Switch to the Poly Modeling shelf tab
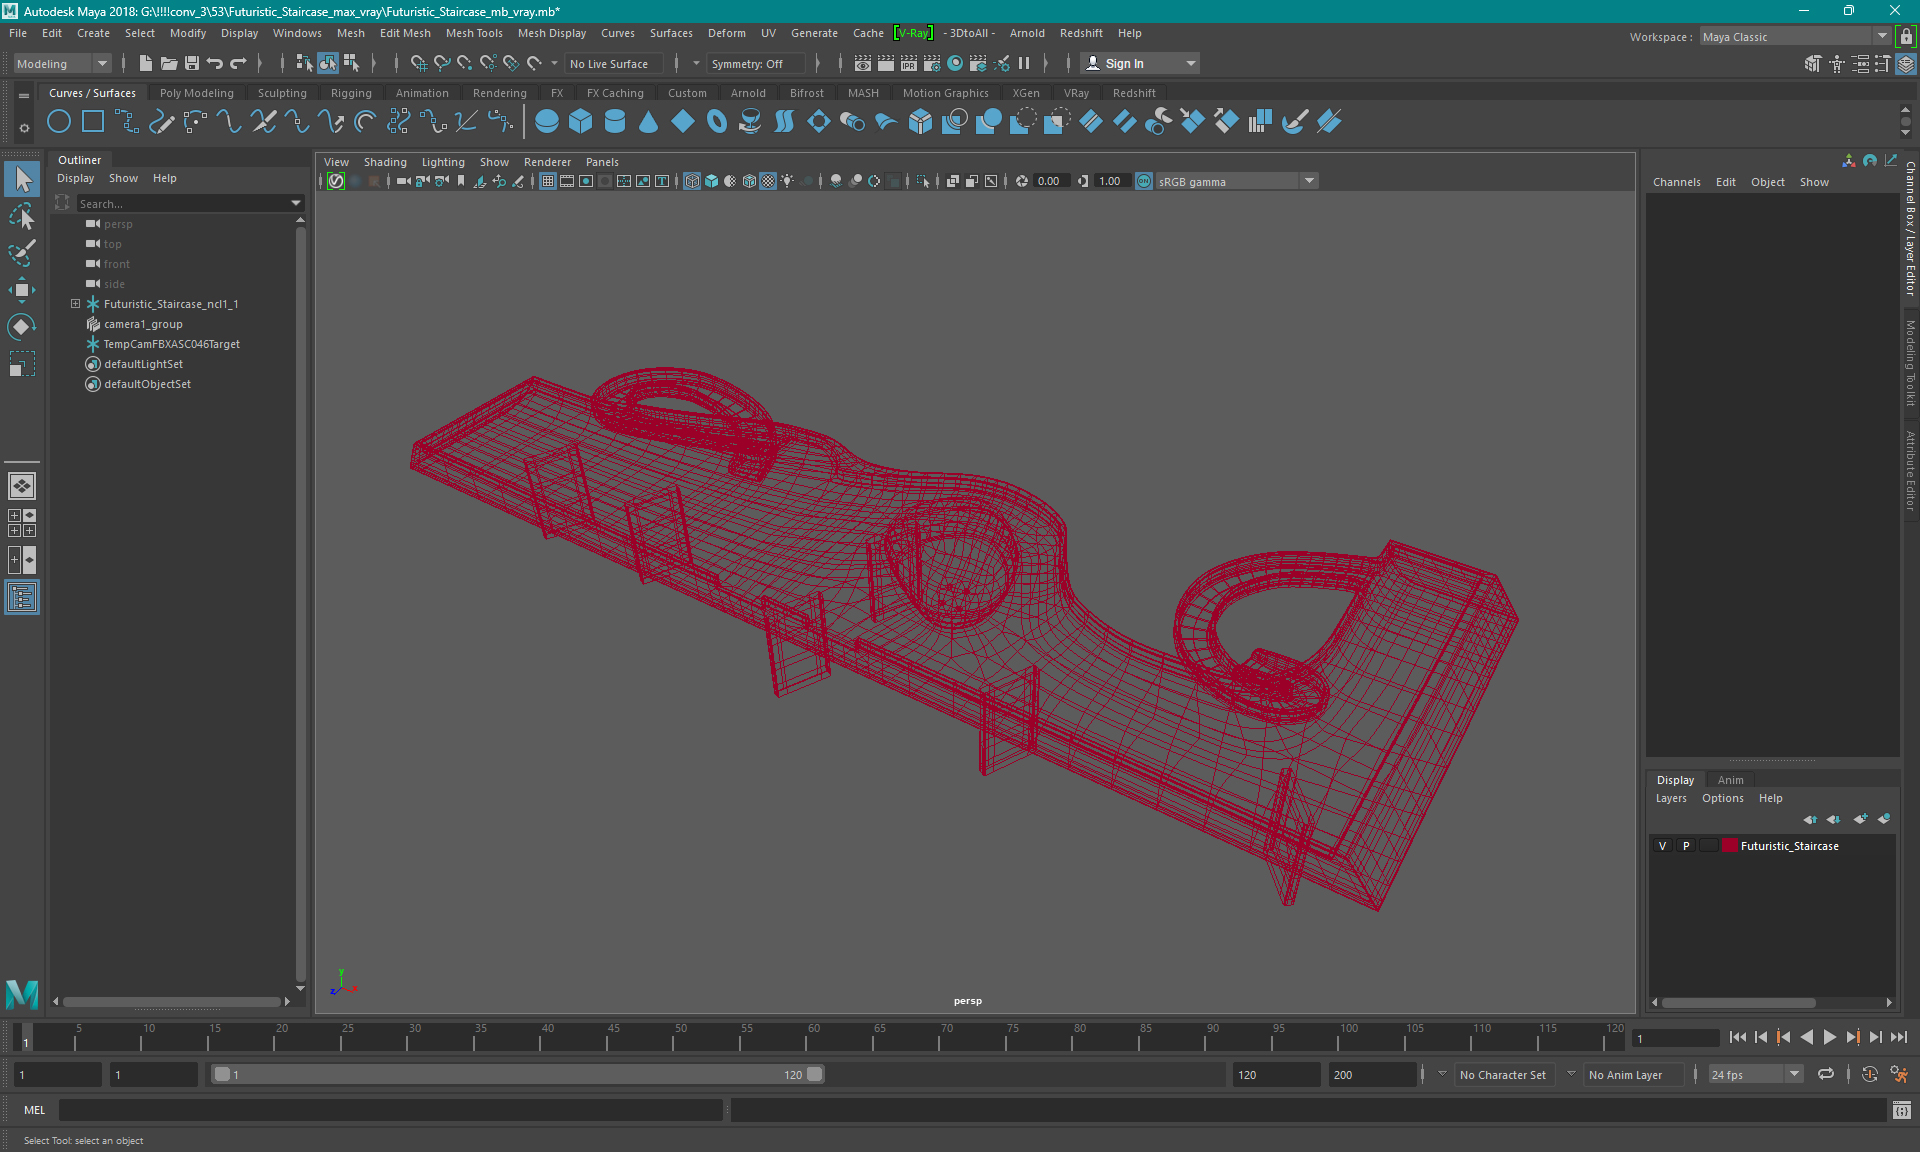 (196, 93)
